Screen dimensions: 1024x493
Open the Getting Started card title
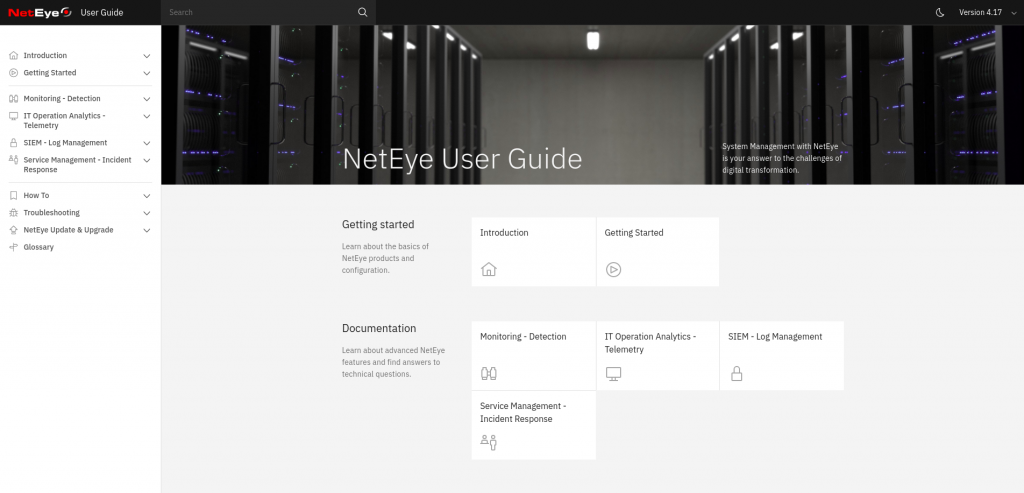(633, 232)
